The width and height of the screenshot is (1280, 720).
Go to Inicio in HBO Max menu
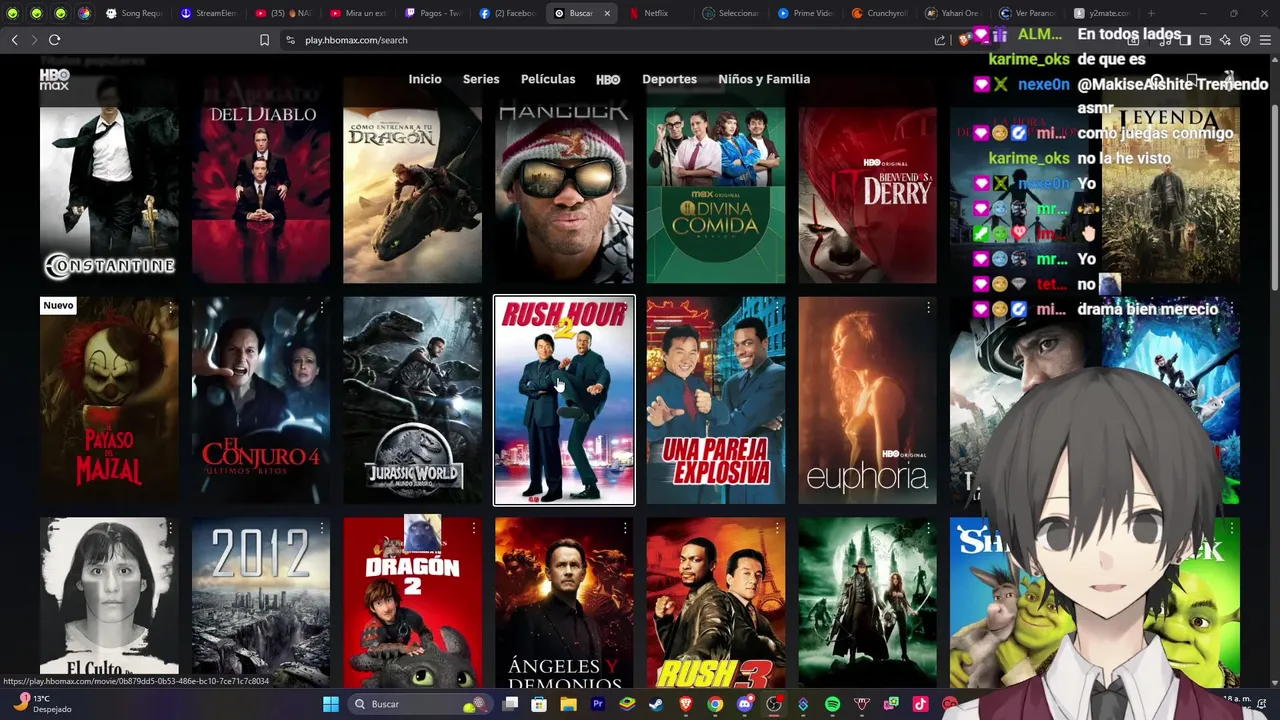(425, 79)
